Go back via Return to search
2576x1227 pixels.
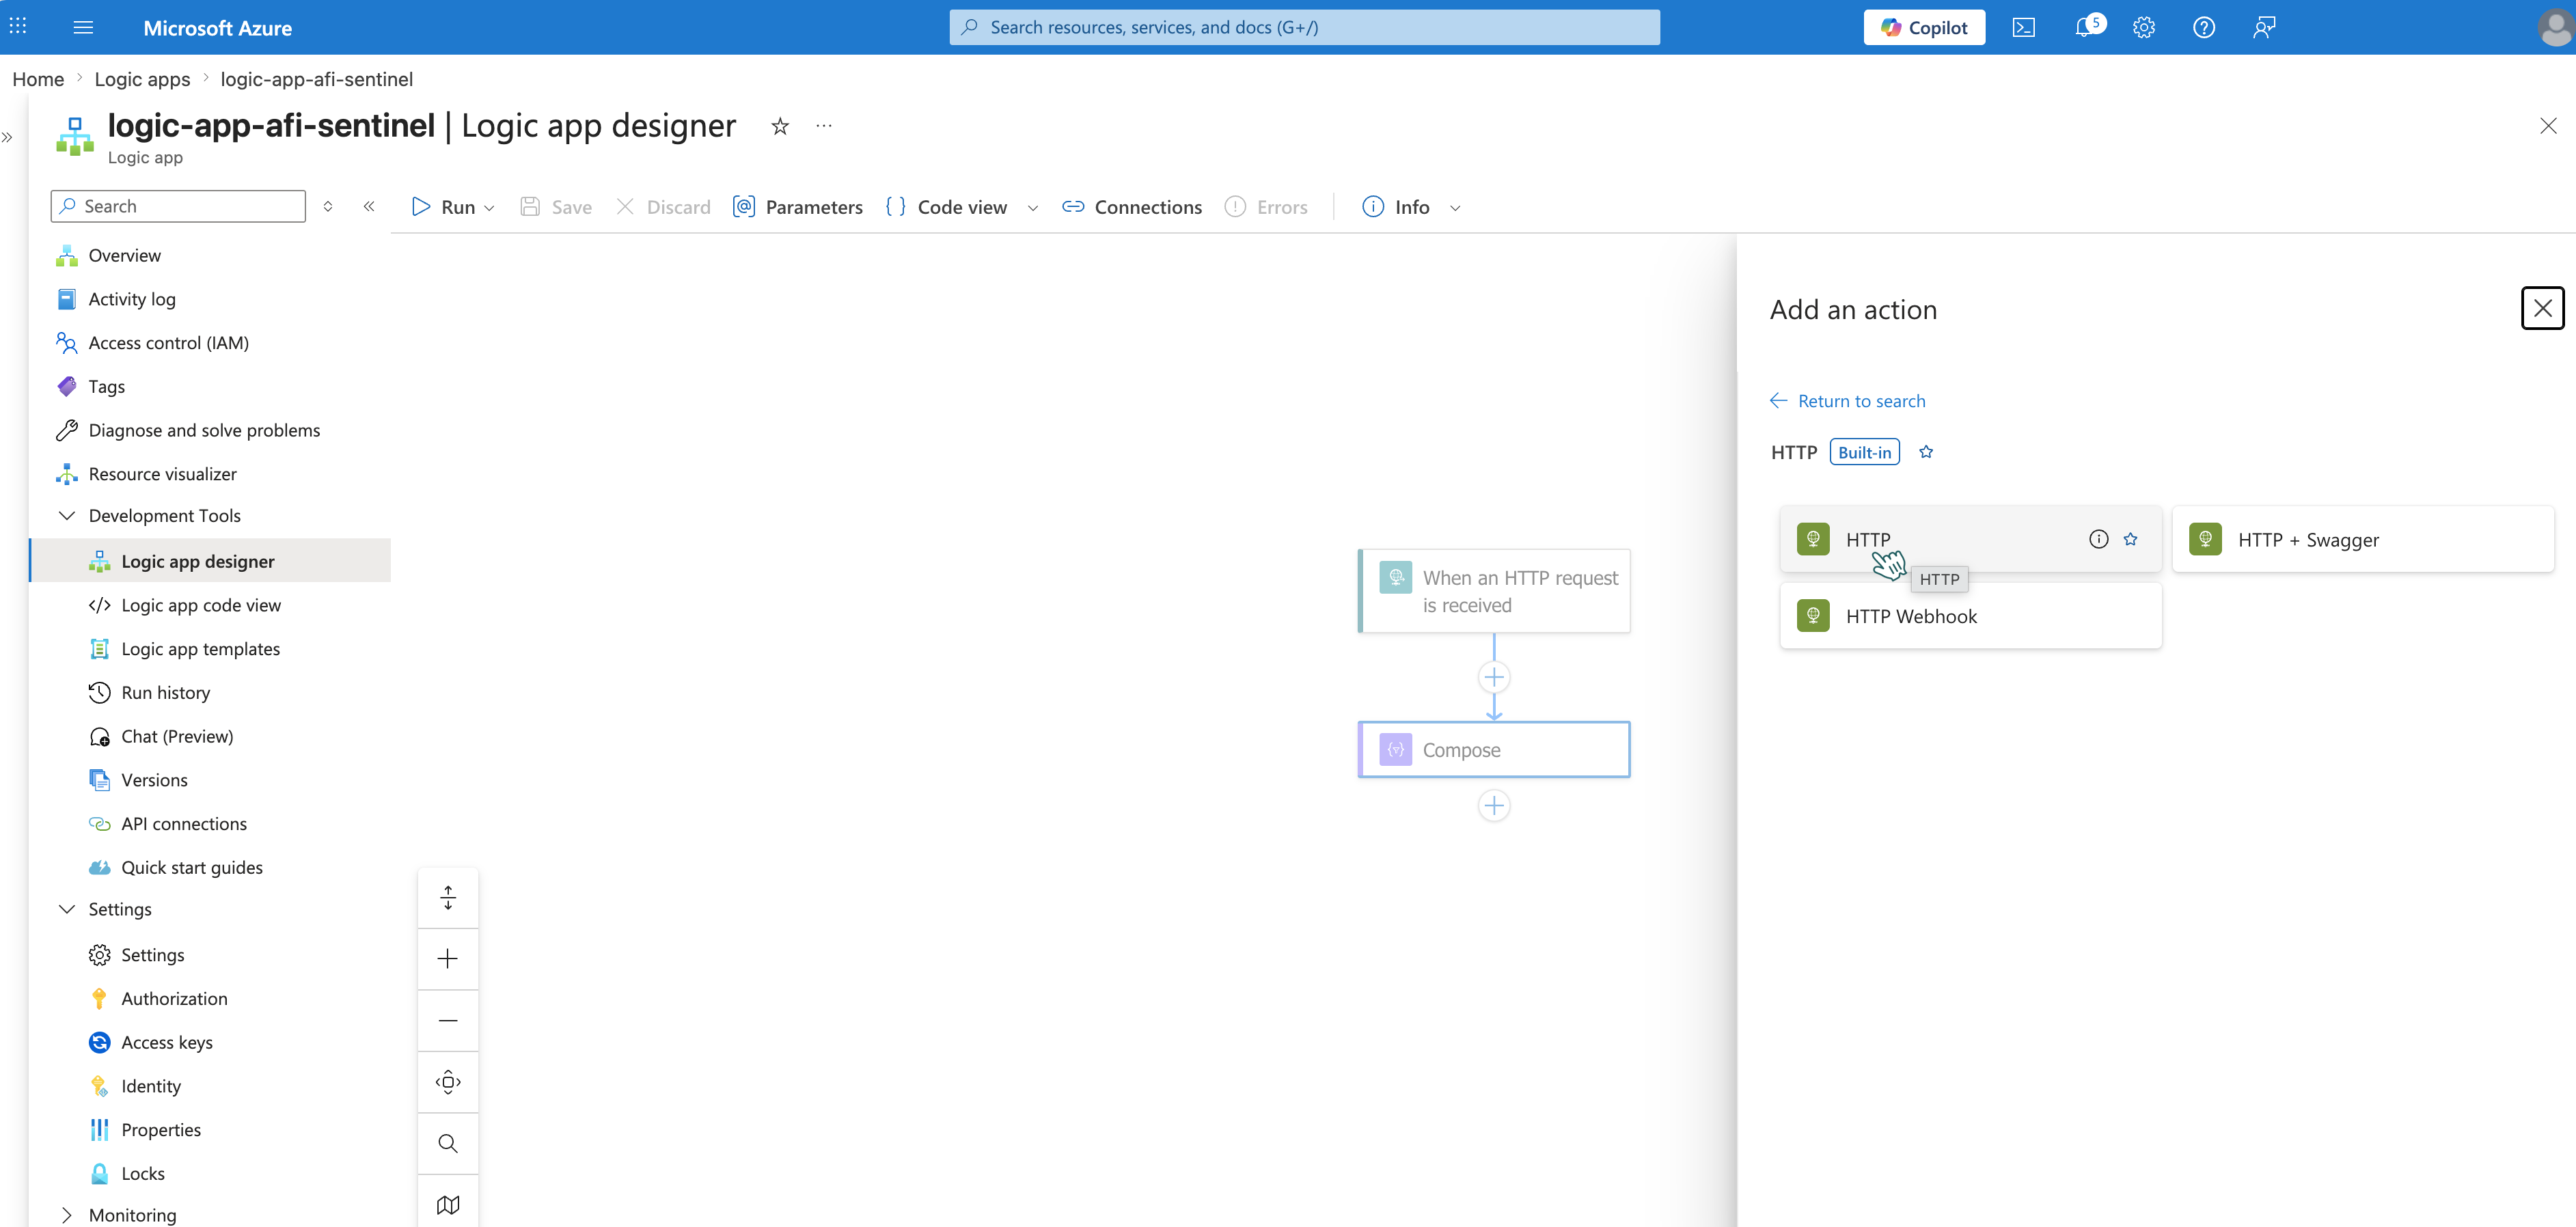click(x=1847, y=401)
